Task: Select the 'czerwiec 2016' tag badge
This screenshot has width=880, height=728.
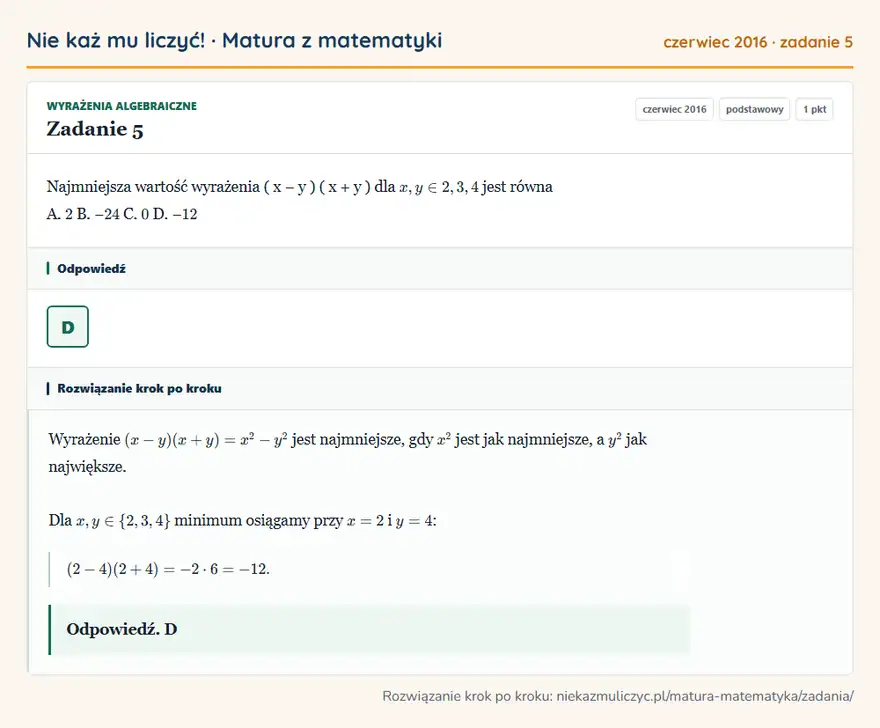Action: tap(674, 109)
